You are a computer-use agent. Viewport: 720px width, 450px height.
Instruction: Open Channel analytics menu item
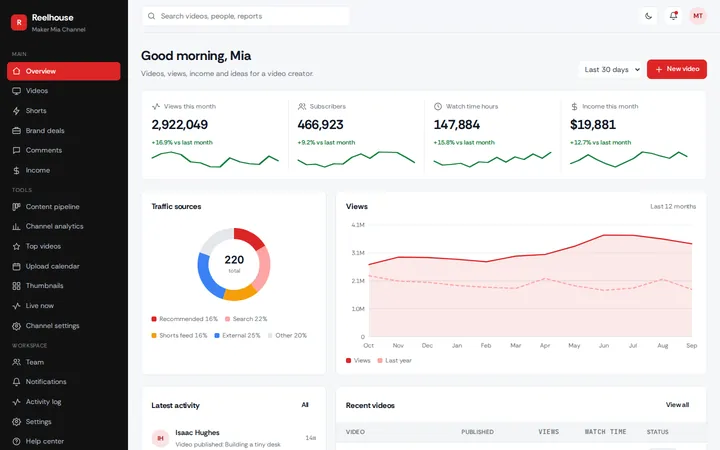click(64, 226)
